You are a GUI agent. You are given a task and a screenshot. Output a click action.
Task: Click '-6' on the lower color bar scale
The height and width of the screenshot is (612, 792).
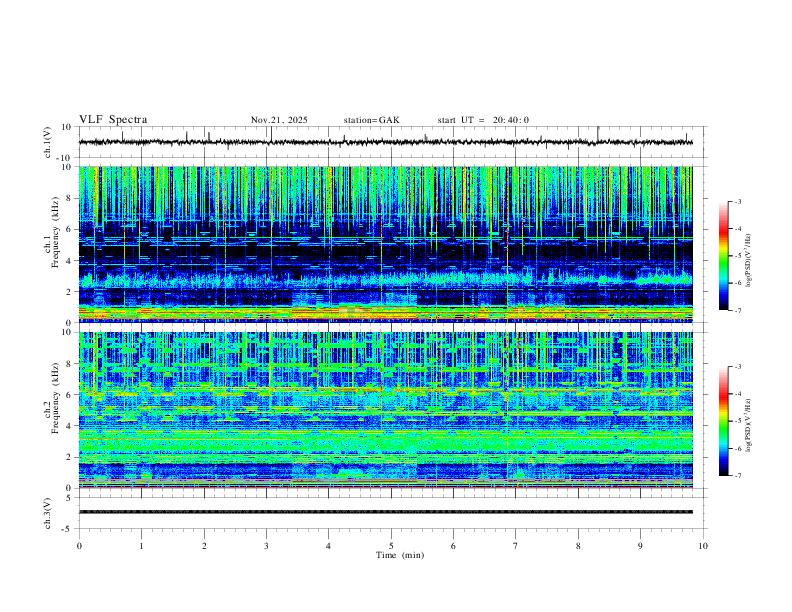pyautogui.click(x=738, y=448)
